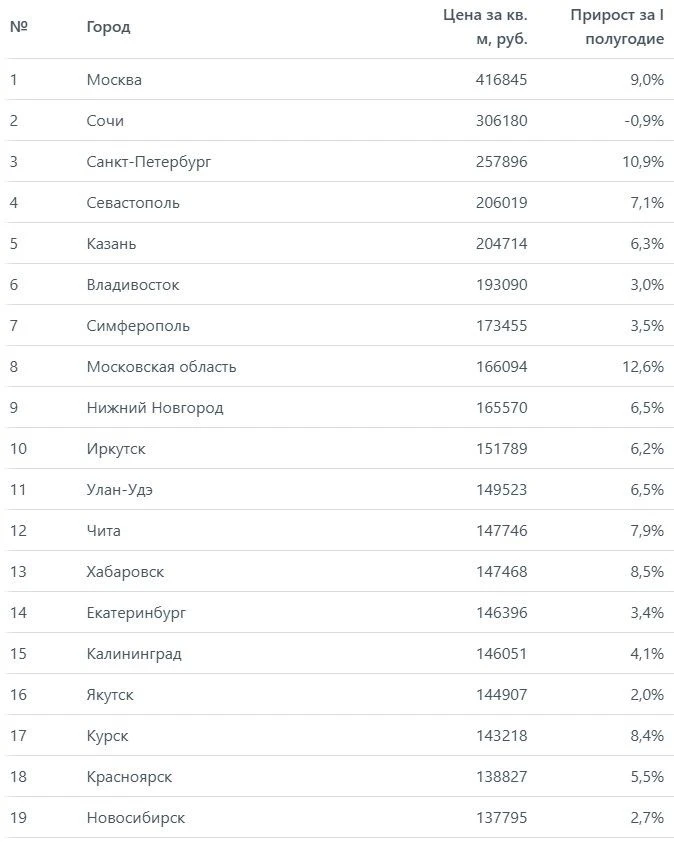Click the price value 206019
The height and width of the screenshot is (842, 674).
coord(502,203)
